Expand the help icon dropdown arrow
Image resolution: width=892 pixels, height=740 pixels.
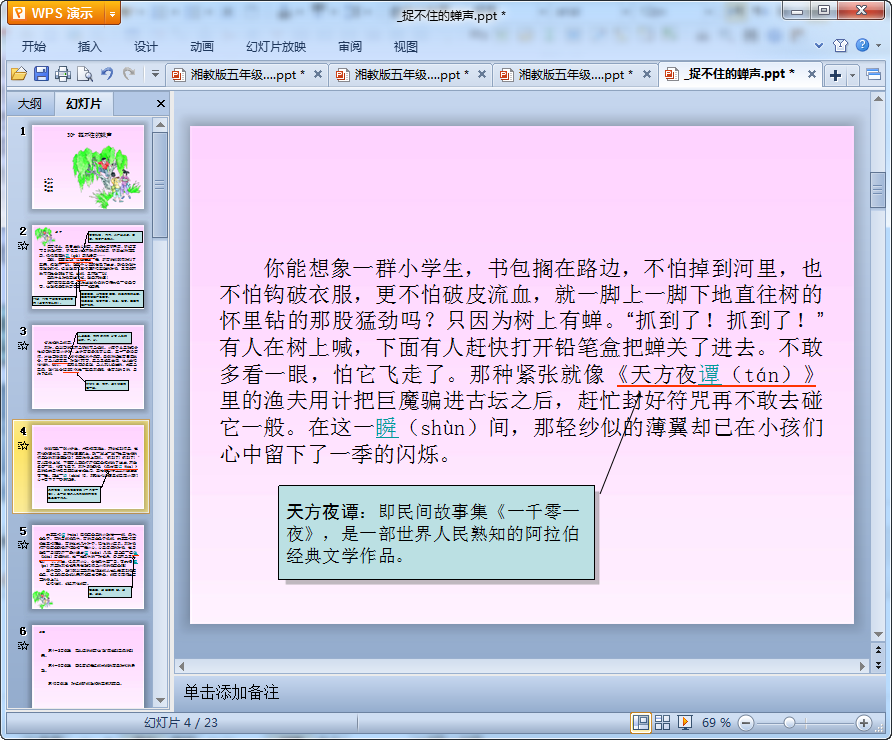click(879, 46)
